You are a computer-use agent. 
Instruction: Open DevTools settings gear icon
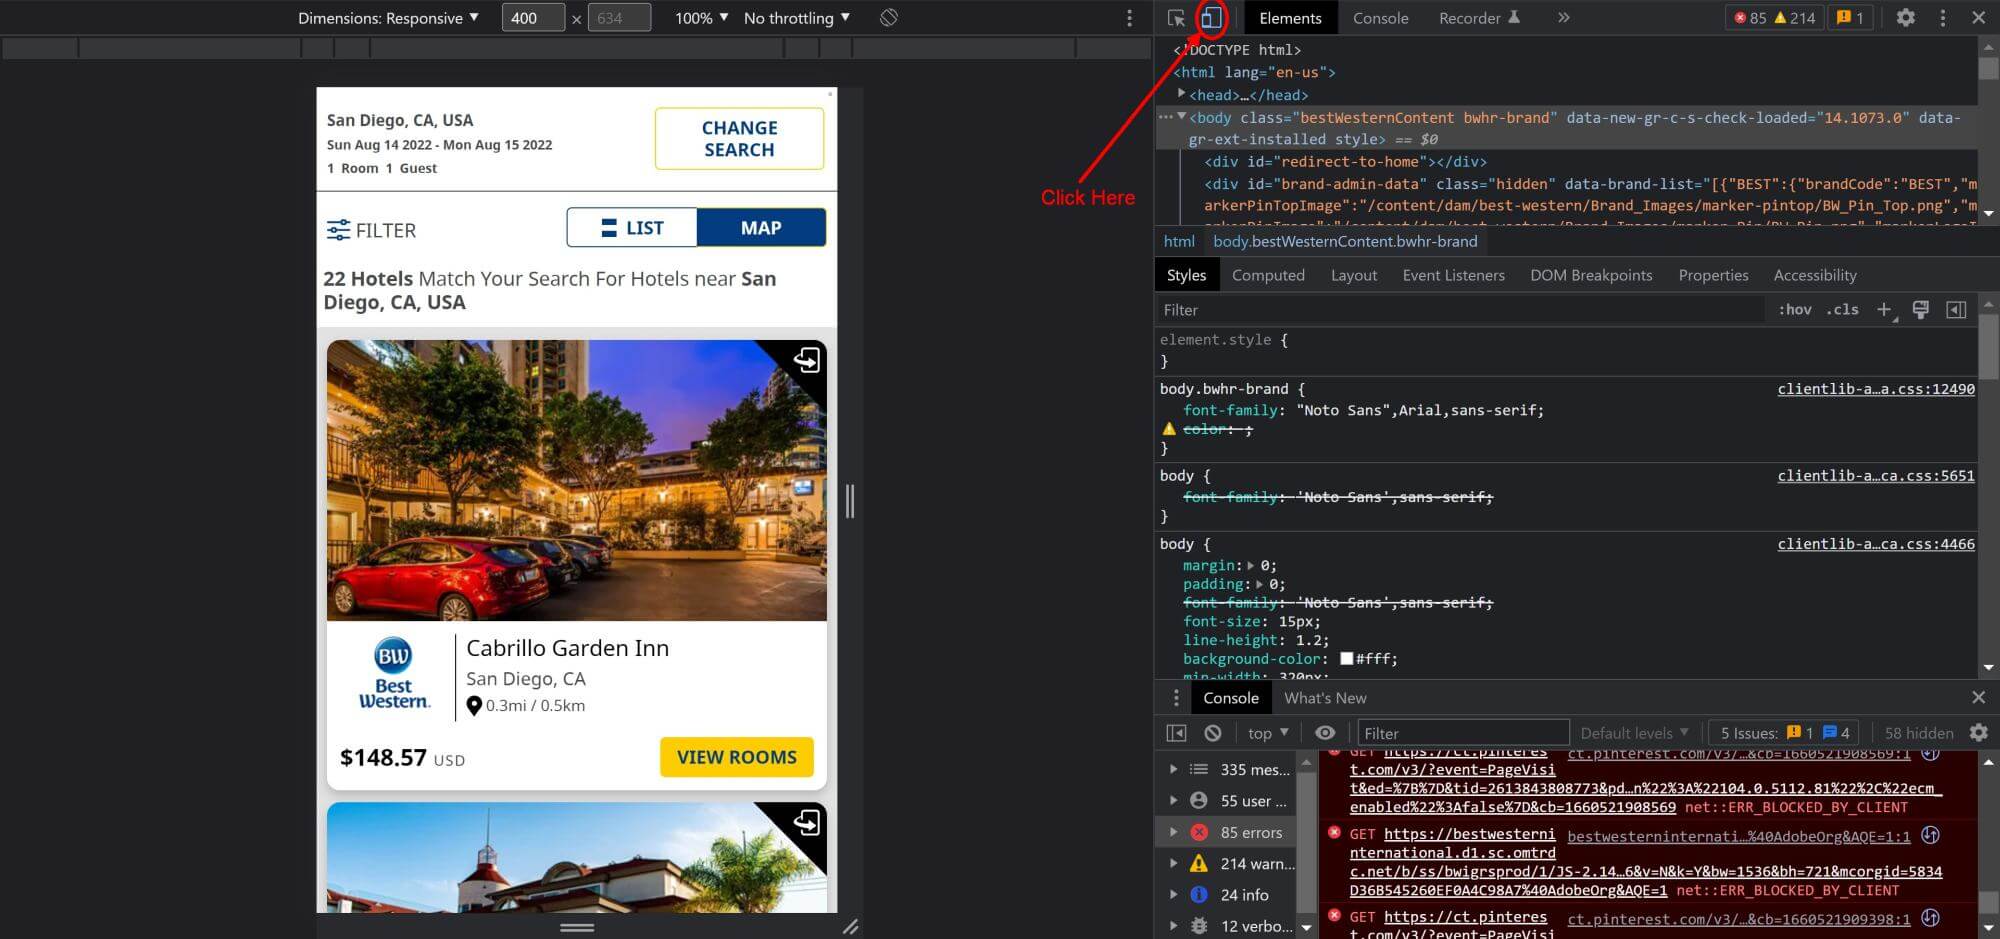click(1905, 18)
